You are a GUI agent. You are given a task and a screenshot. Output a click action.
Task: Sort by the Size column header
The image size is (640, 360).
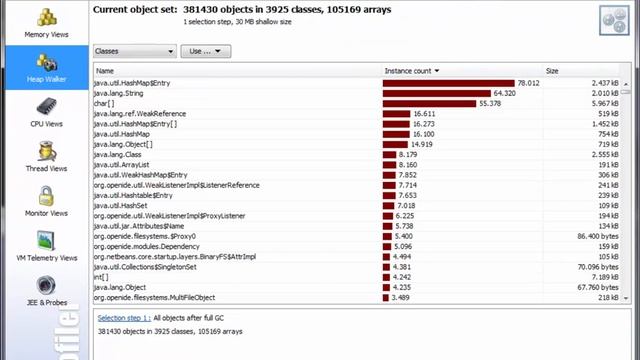pyautogui.click(x=581, y=71)
